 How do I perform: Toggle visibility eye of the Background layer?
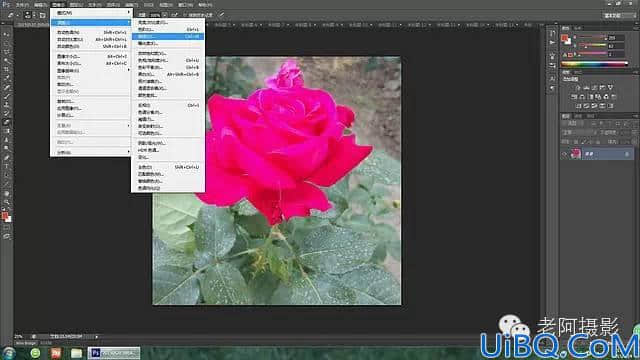point(565,154)
